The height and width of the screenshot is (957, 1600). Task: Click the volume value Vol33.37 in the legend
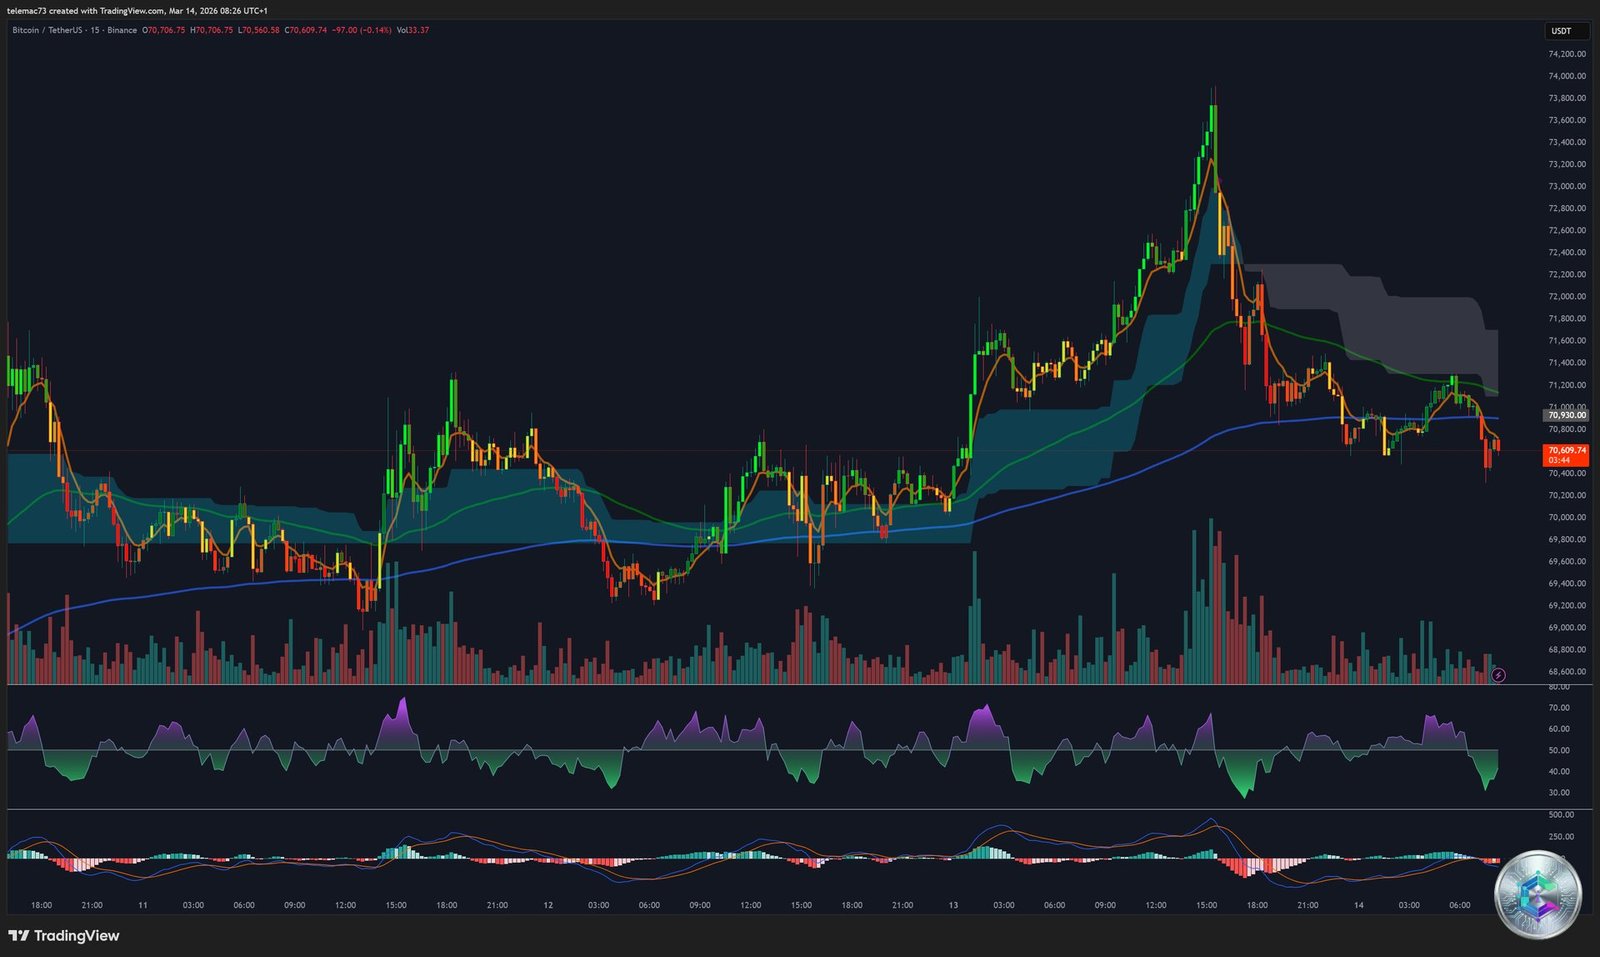pos(412,31)
